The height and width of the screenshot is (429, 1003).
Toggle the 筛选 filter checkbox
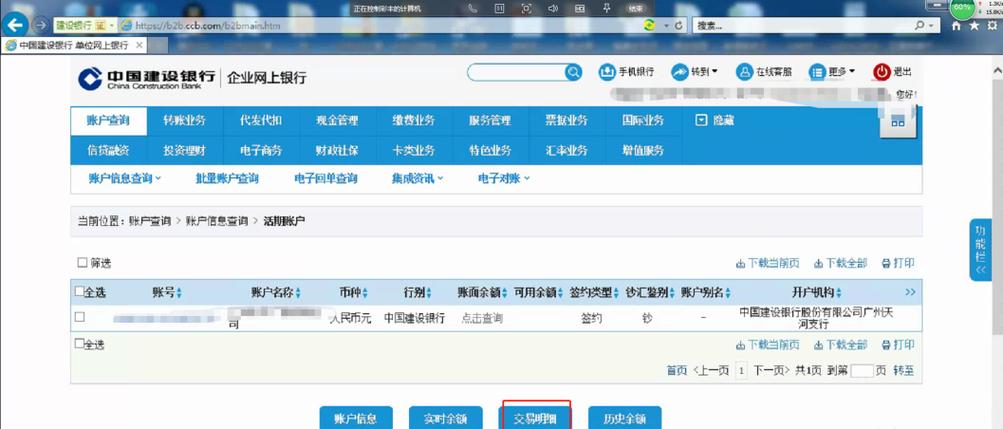tap(82, 263)
